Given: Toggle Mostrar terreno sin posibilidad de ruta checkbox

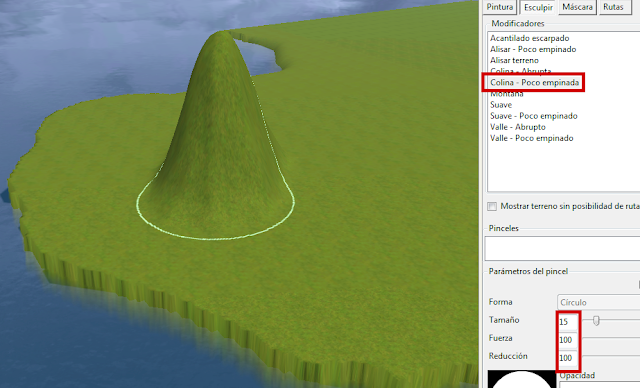Looking at the screenshot, I should click(492, 206).
